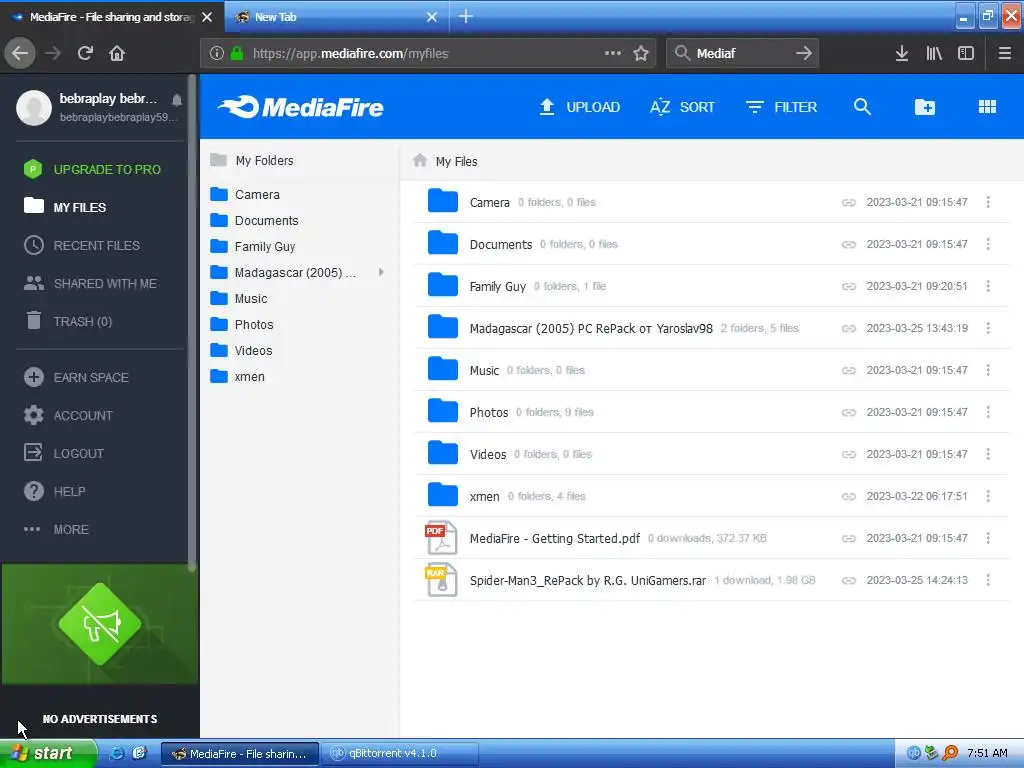1024x768 pixels.
Task: Open the FILTER options
Action: point(781,107)
